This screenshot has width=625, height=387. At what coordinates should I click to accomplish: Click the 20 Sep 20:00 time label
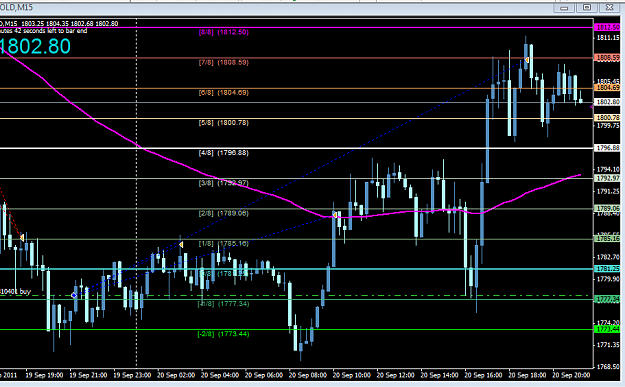point(571,375)
